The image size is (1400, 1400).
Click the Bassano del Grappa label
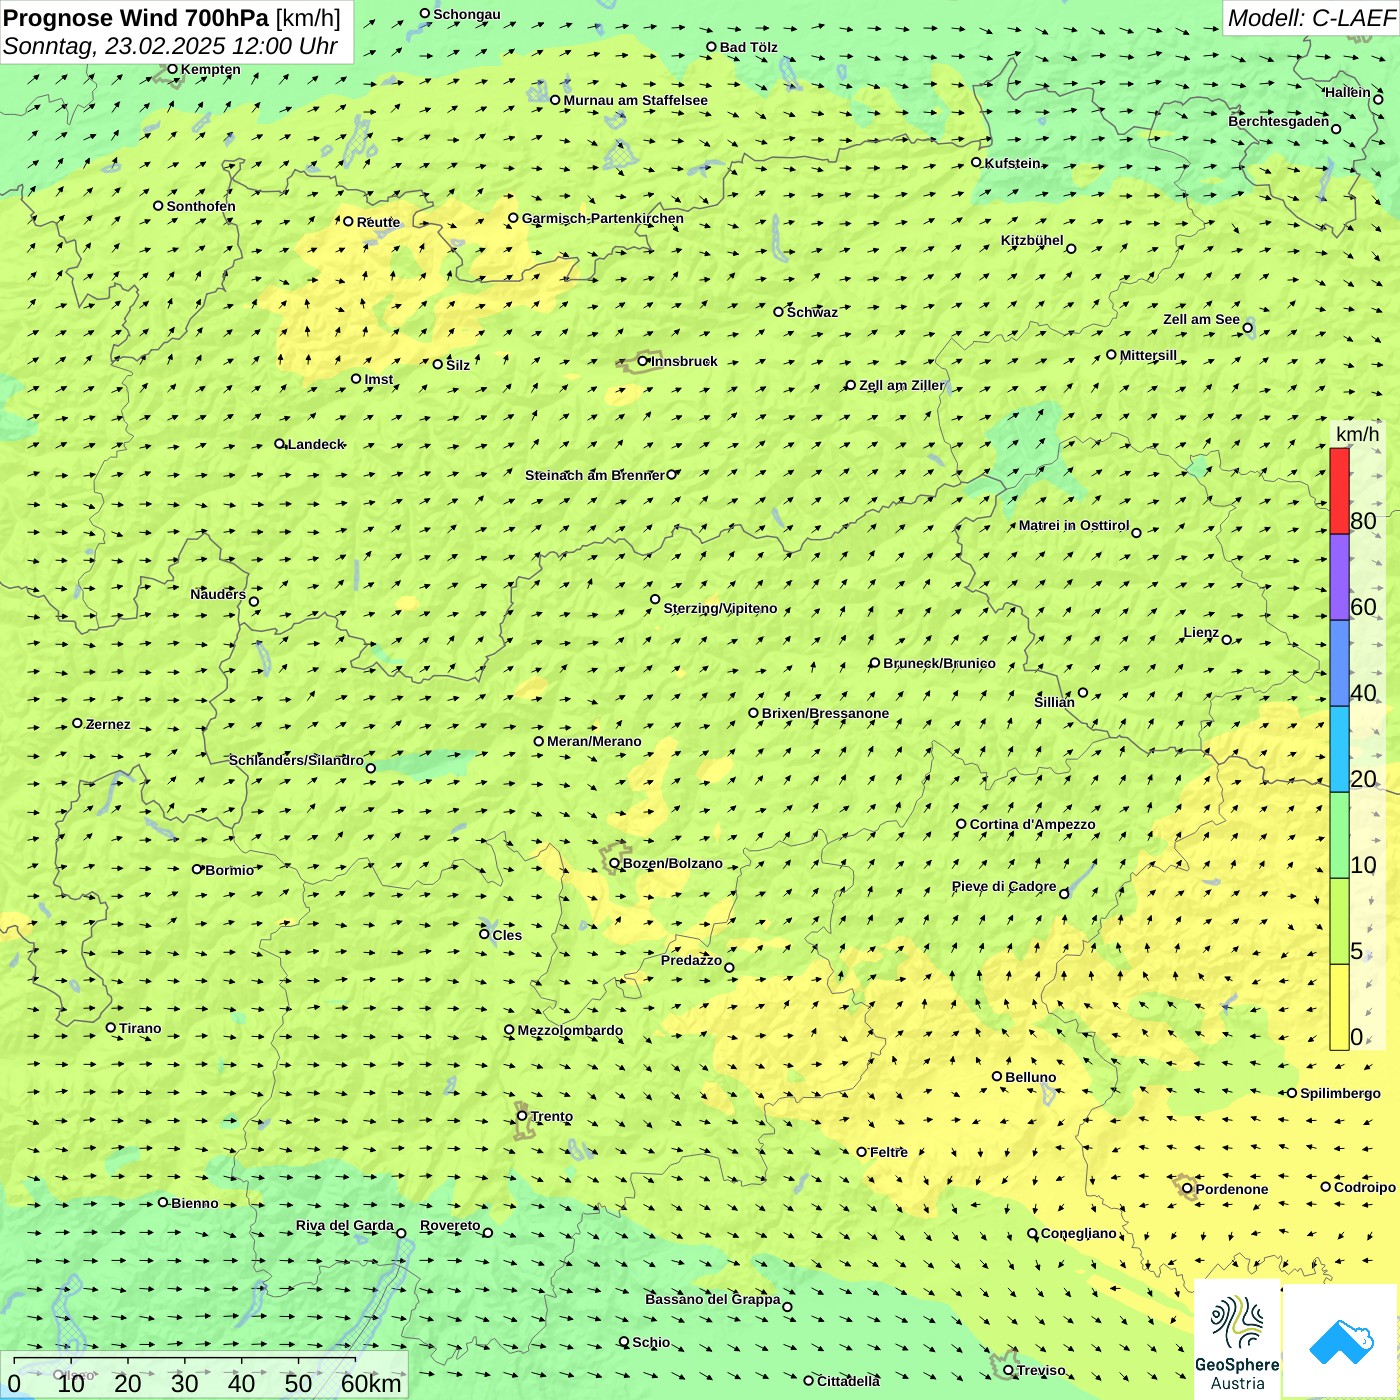tap(713, 1300)
